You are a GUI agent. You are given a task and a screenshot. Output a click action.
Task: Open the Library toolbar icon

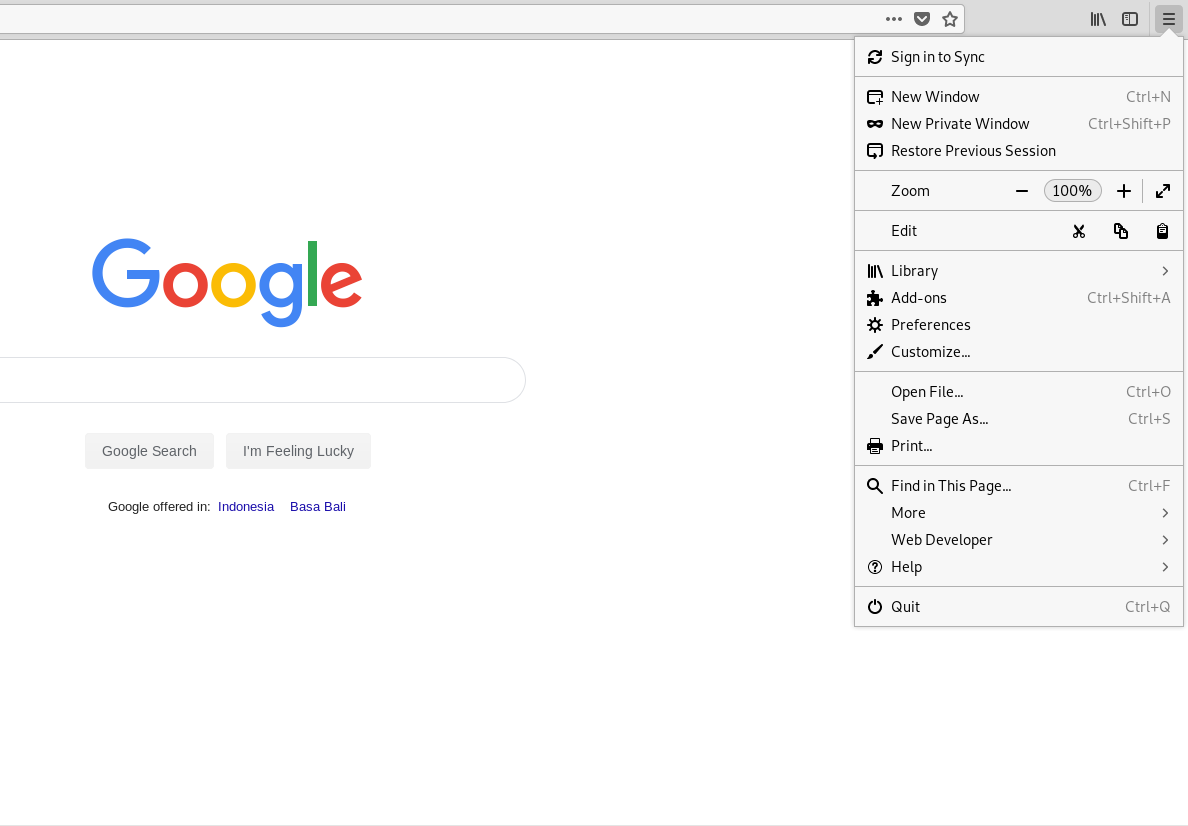[x=1098, y=19]
